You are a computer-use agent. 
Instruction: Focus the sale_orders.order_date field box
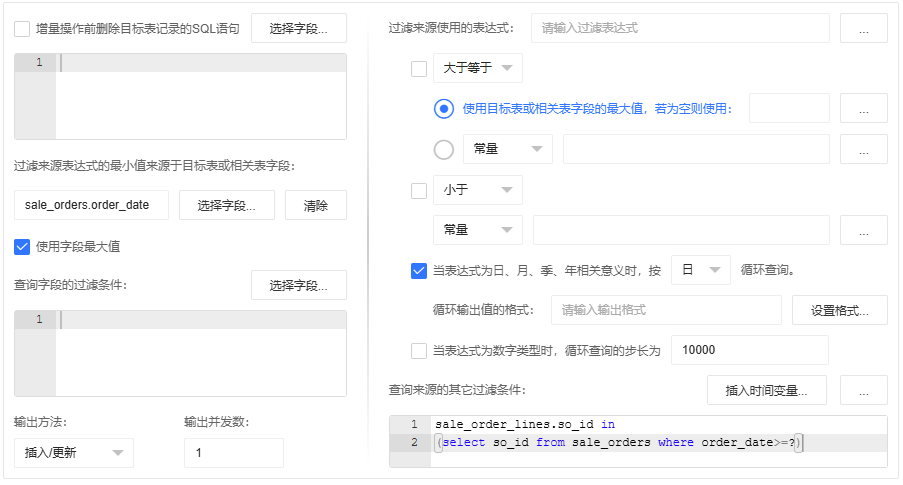pyautogui.click(x=92, y=205)
